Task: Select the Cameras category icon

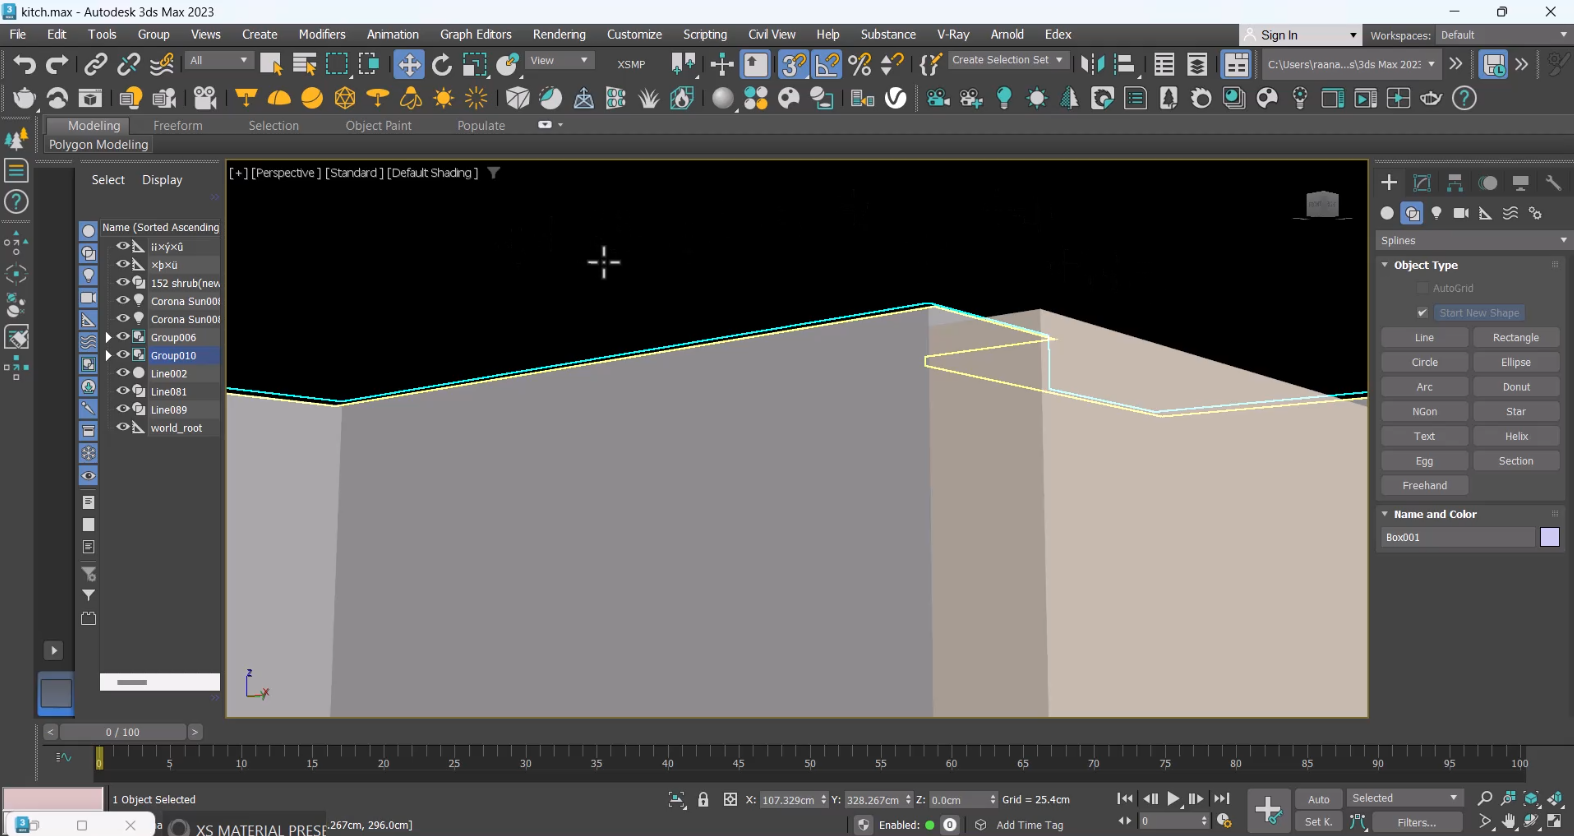Action: [x=1461, y=213]
